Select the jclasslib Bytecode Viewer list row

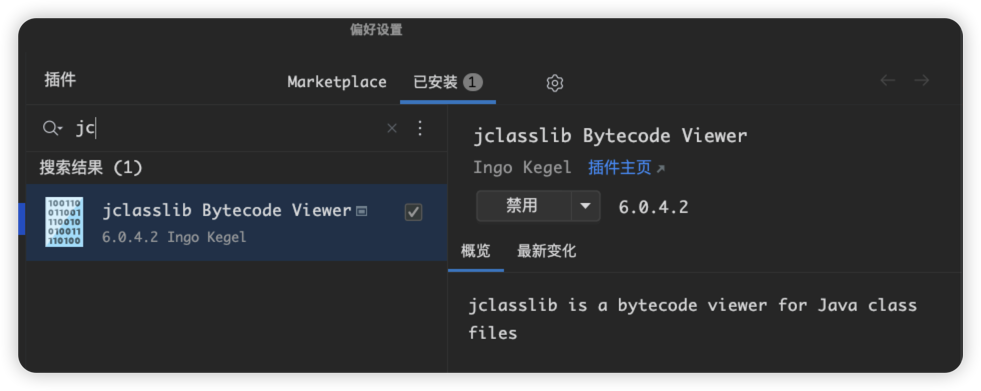click(x=236, y=222)
